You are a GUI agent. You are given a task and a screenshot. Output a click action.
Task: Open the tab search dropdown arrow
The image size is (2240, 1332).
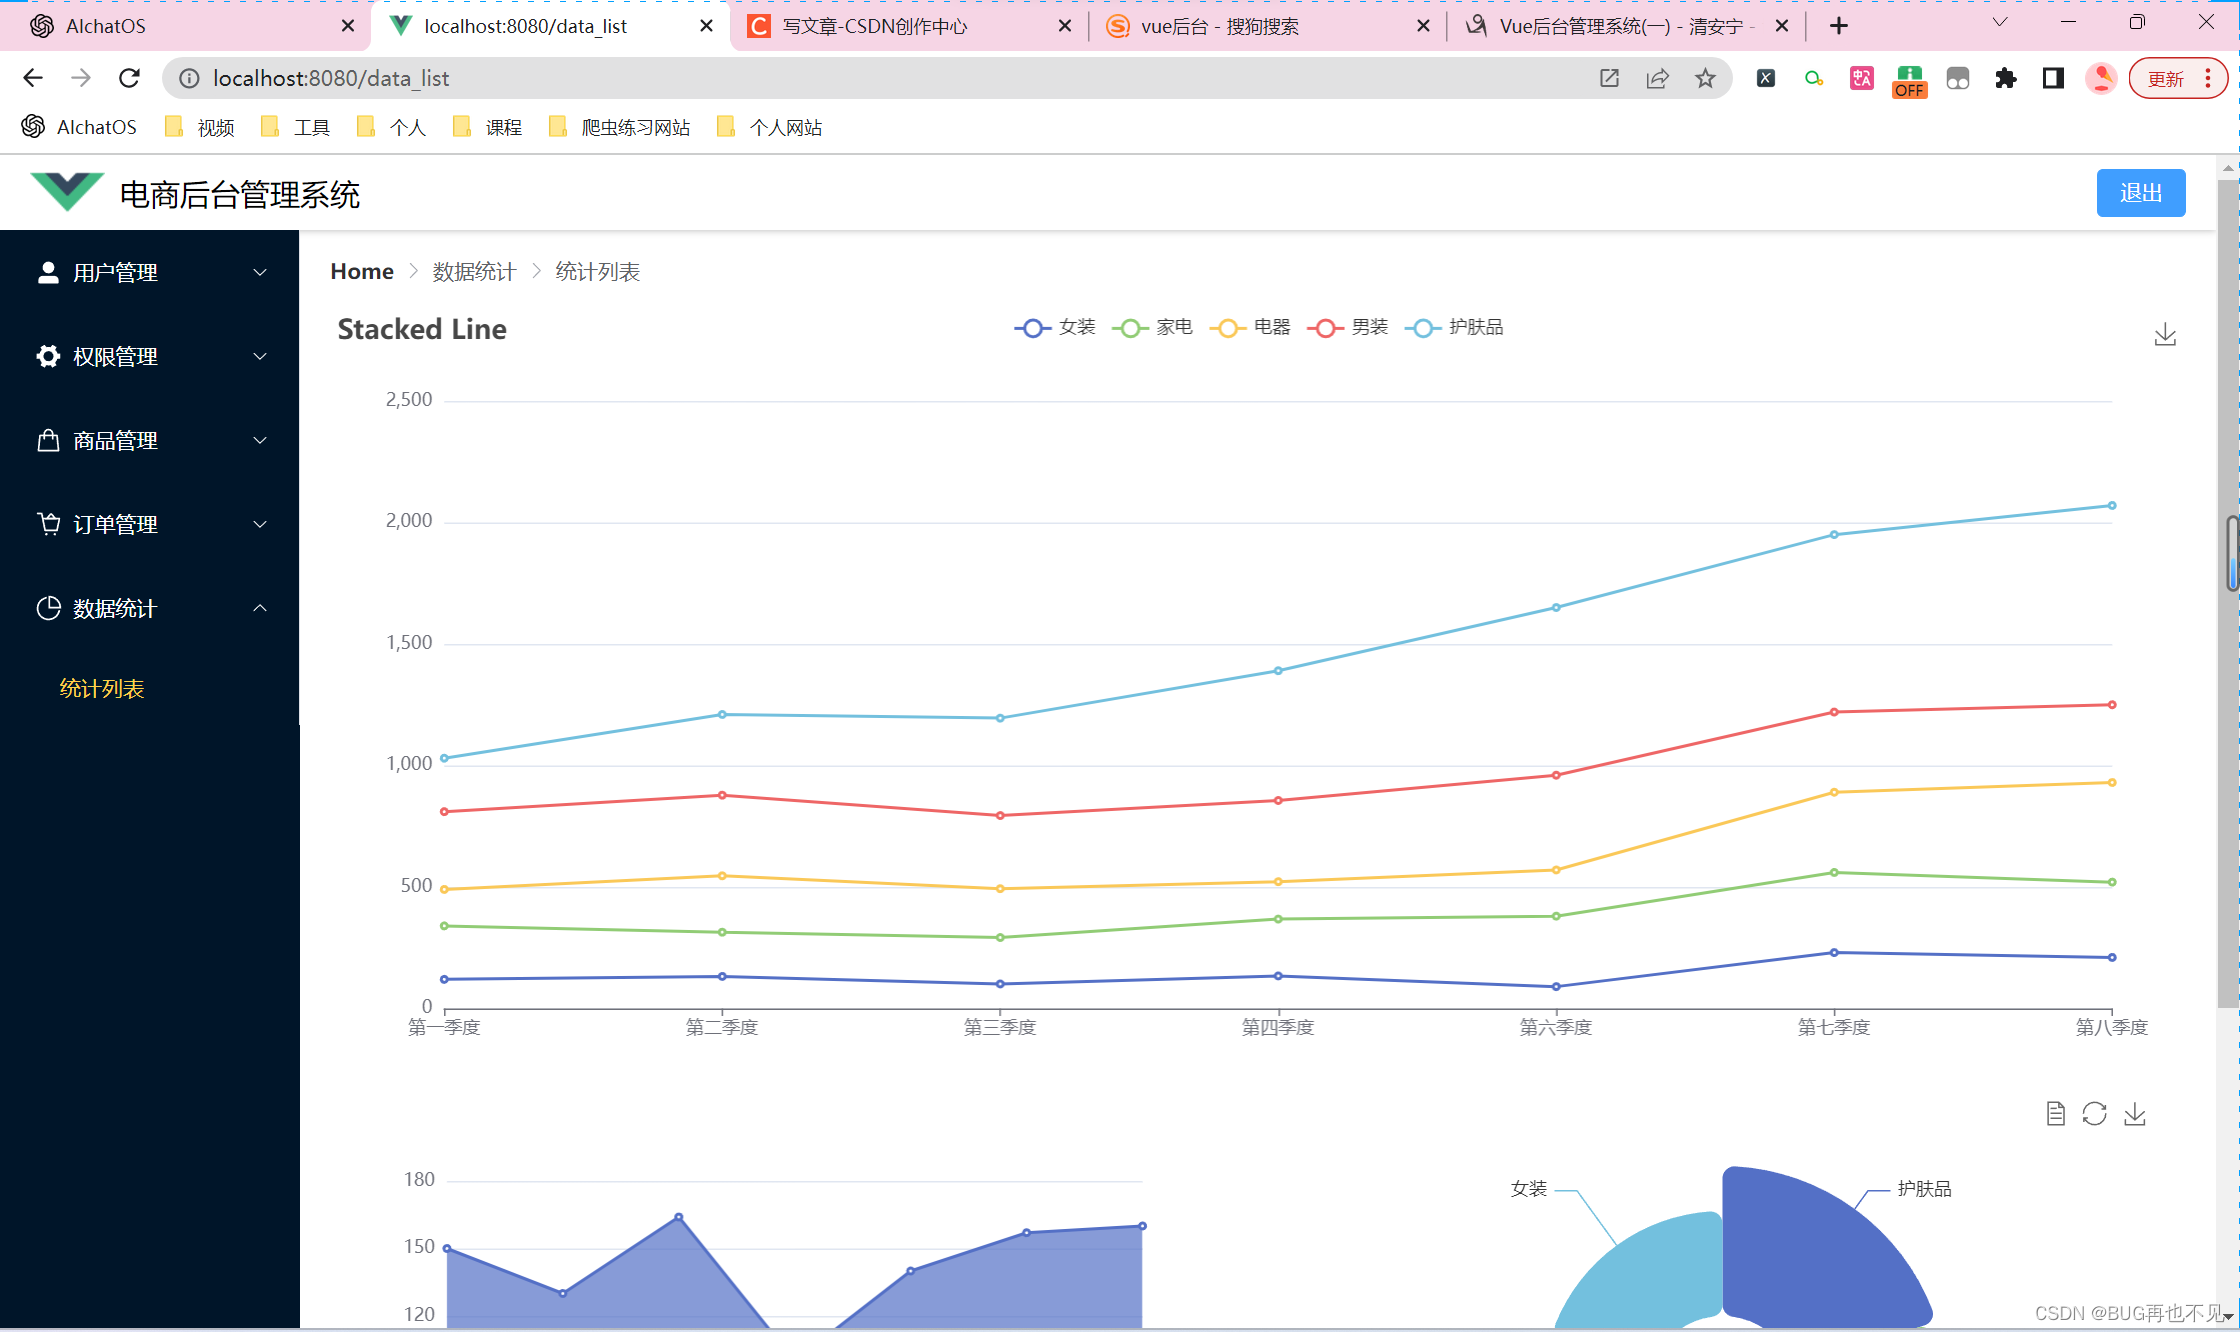click(2000, 22)
